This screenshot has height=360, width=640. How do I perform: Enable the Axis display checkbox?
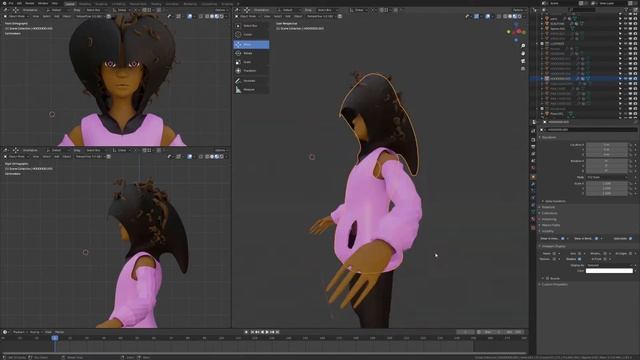(579, 253)
